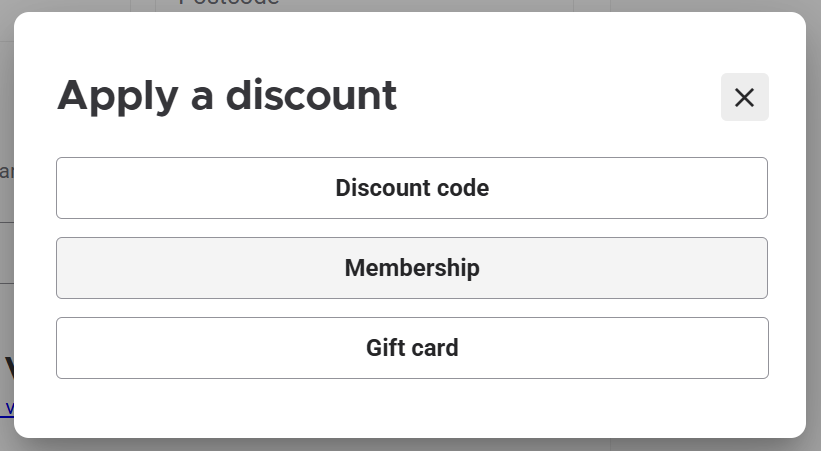Close the Apply a discount dialog

point(744,97)
